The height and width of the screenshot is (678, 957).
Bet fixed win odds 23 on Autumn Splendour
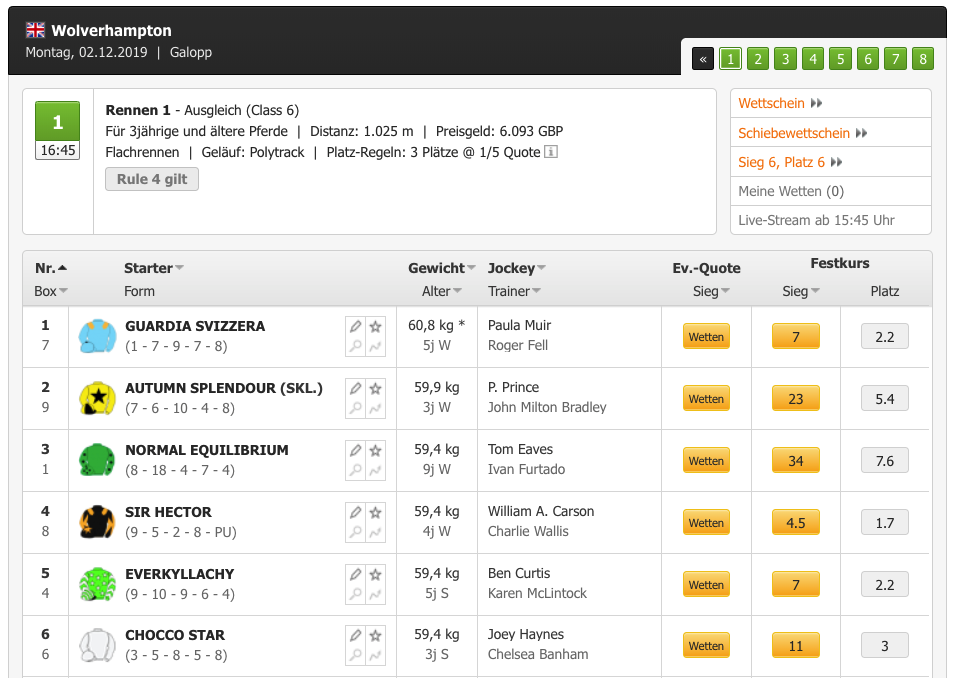[796, 399]
